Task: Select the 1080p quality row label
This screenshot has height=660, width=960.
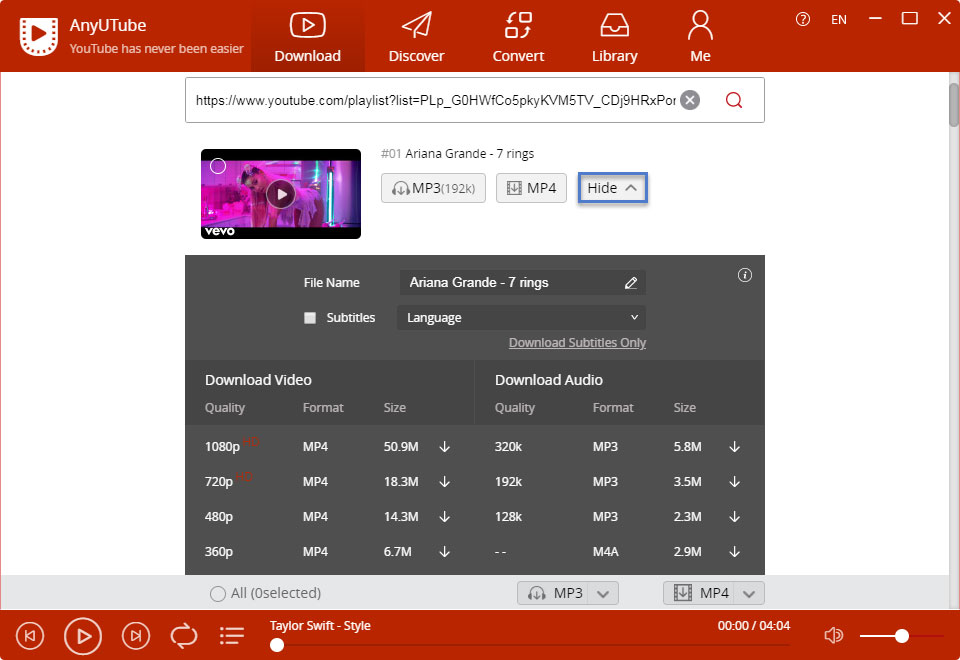Action: (222, 447)
